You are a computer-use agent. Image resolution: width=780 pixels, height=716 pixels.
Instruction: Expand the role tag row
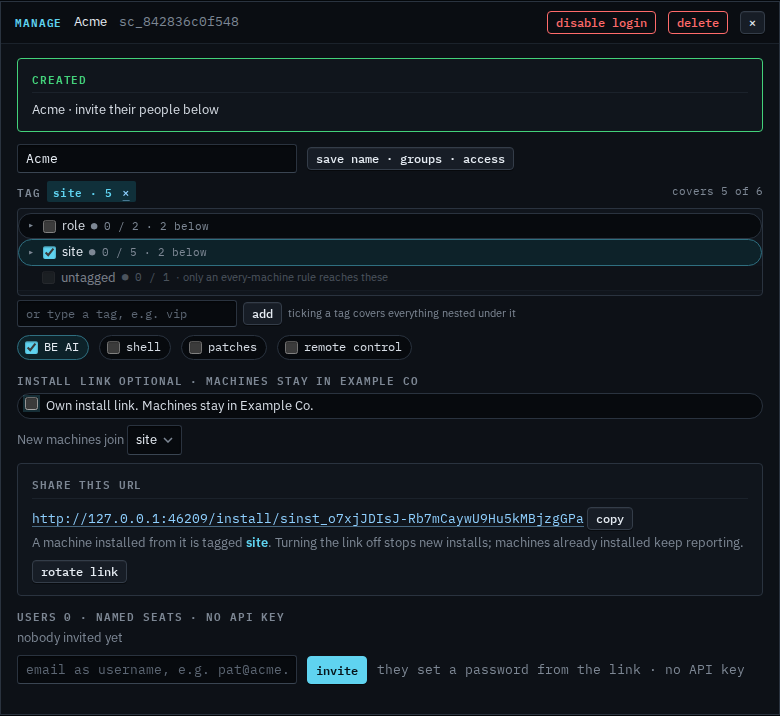31,226
